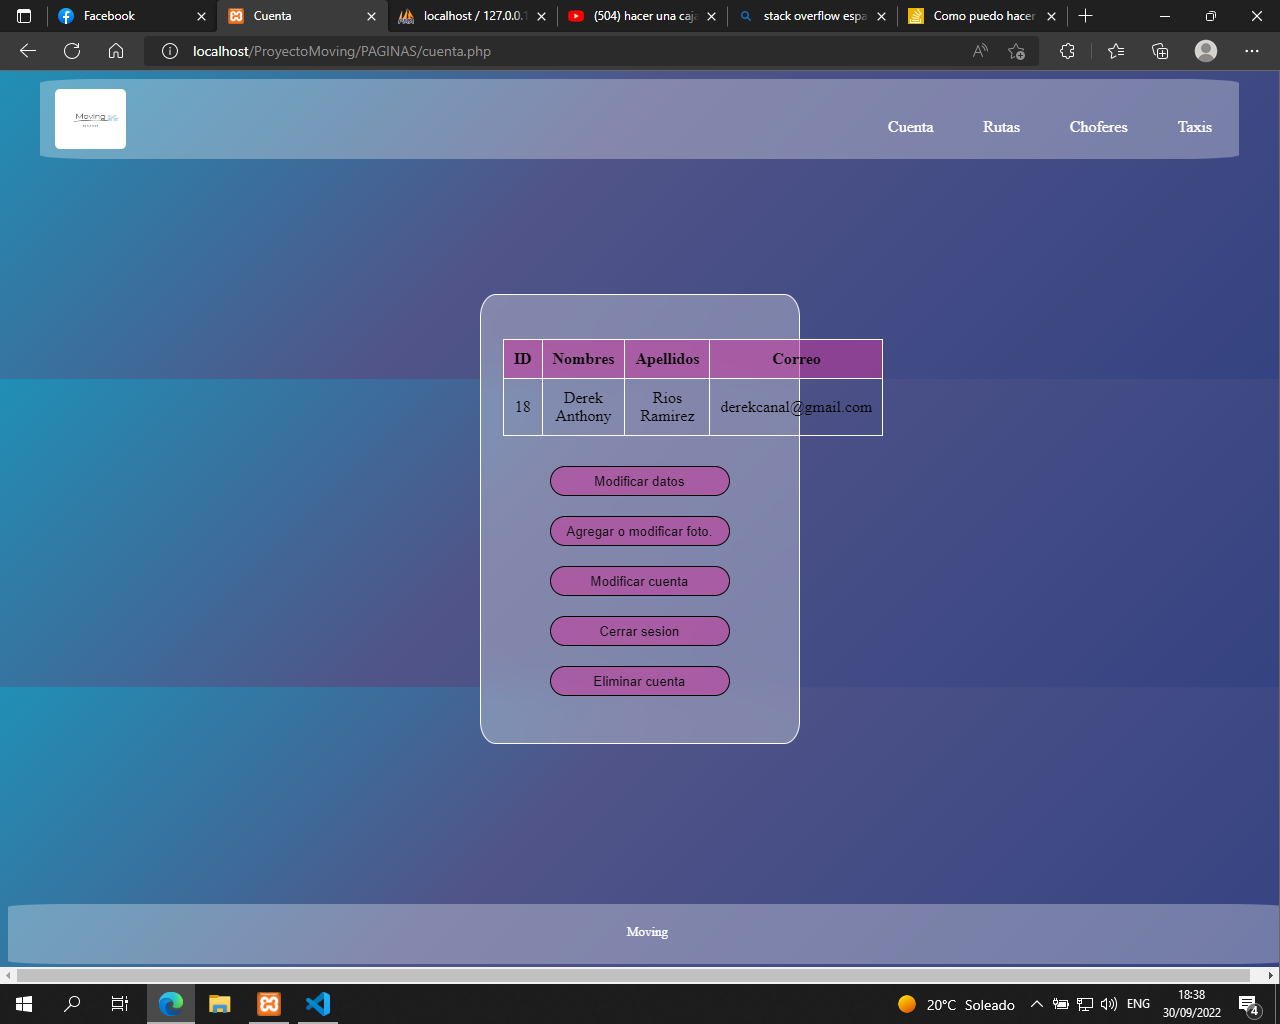
Task: Select the Correo column header
Action: pyautogui.click(x=796, y=359)
